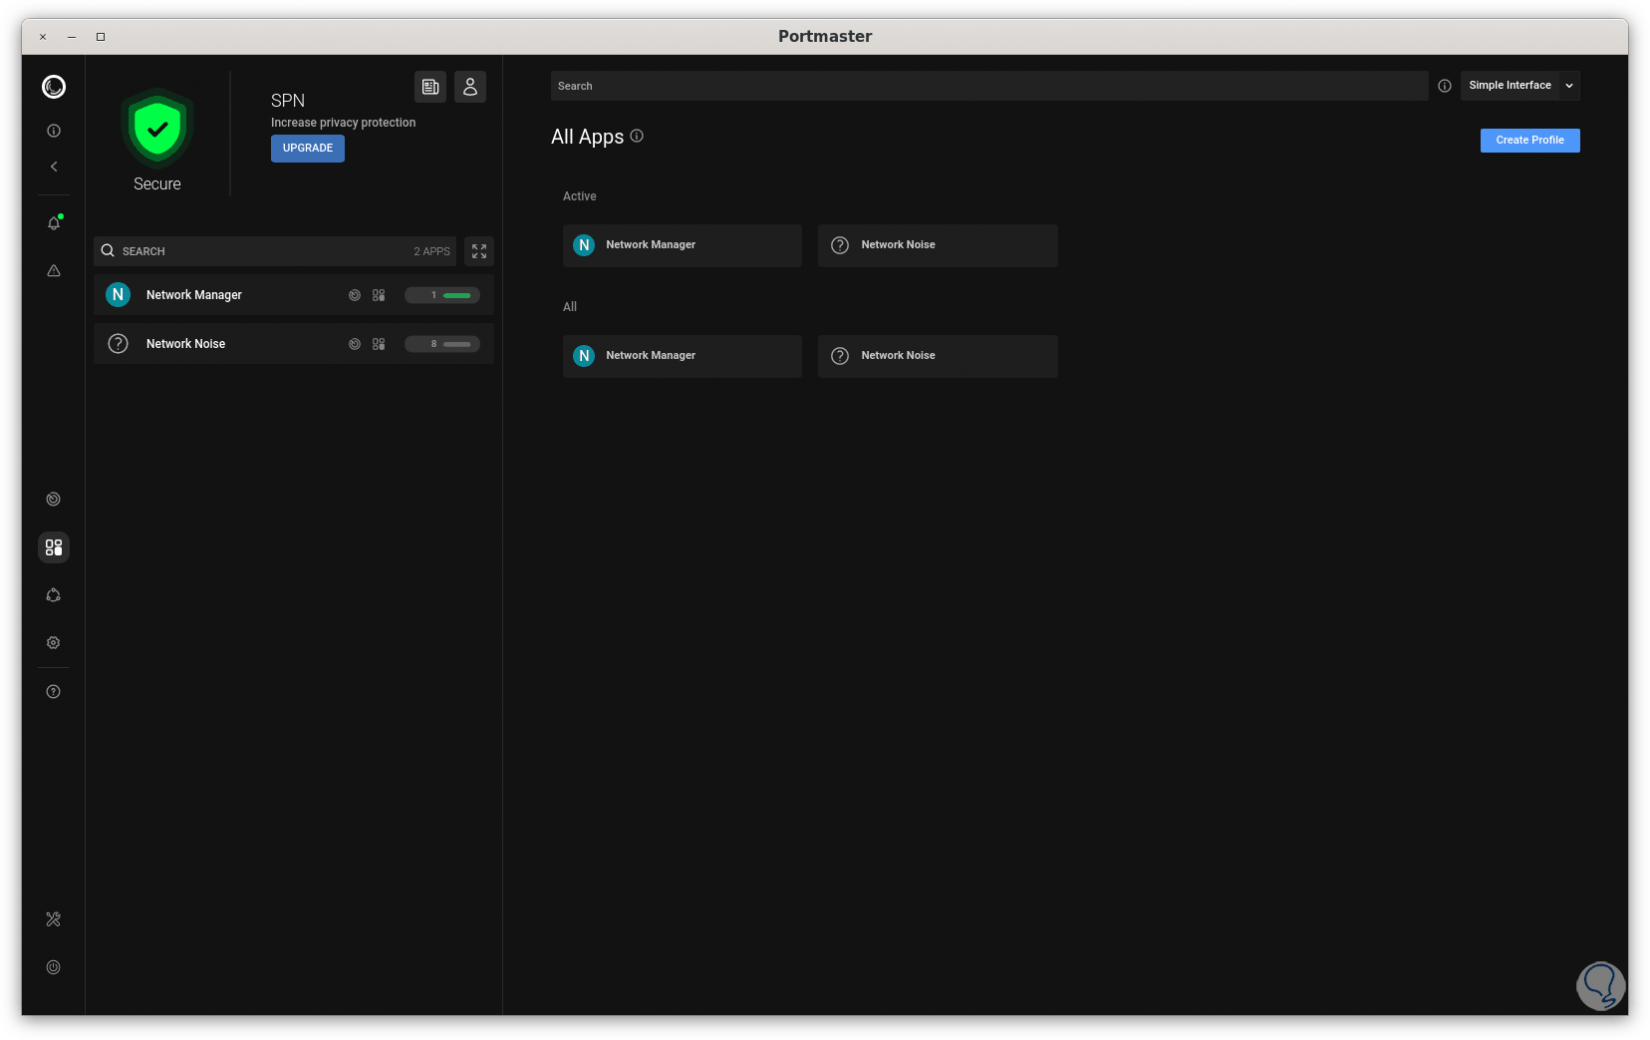Select Network Manager in the sidebar app list
1650x1040 pixels.
click(294, 295)
